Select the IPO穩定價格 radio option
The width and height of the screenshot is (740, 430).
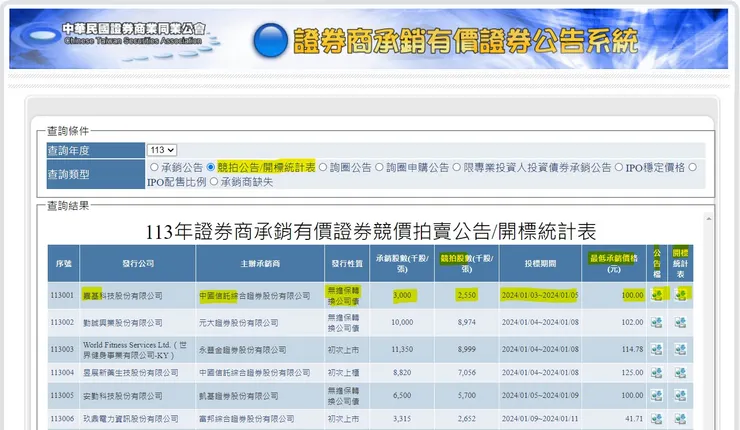tap(619, 167)
